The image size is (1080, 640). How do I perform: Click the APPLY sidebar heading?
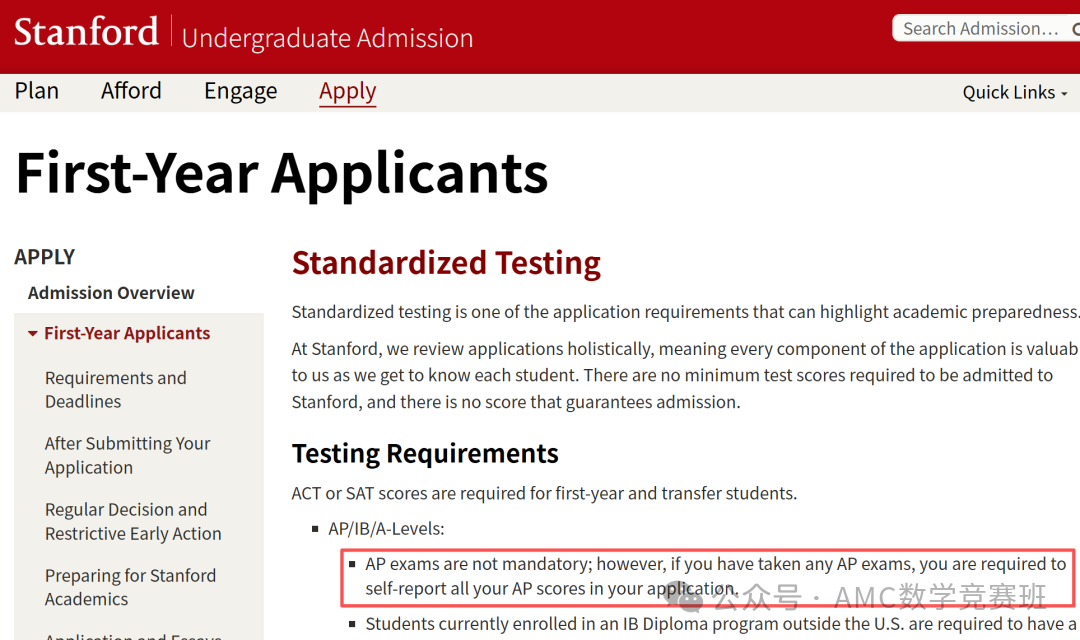coord(45,257)
